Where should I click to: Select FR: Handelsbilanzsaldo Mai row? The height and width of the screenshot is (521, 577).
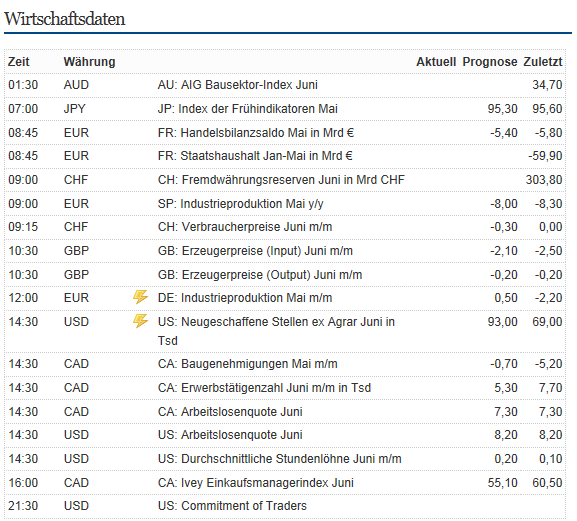[285, 133]
